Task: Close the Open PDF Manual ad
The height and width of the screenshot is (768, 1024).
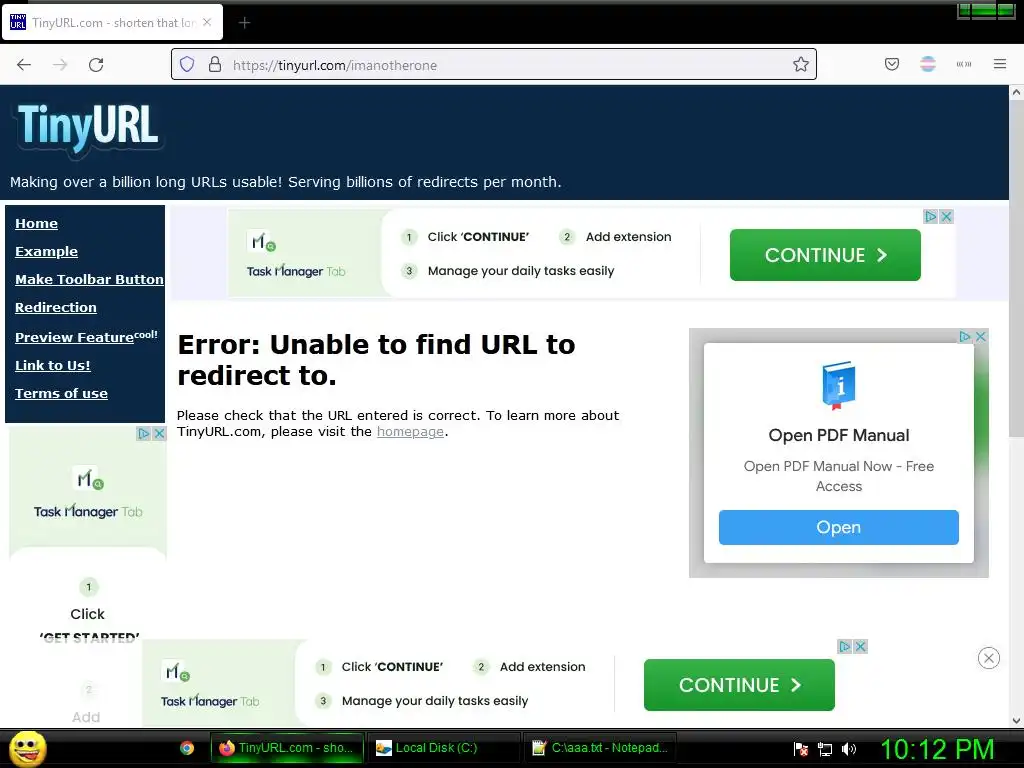Action: [x=980, y=336]
